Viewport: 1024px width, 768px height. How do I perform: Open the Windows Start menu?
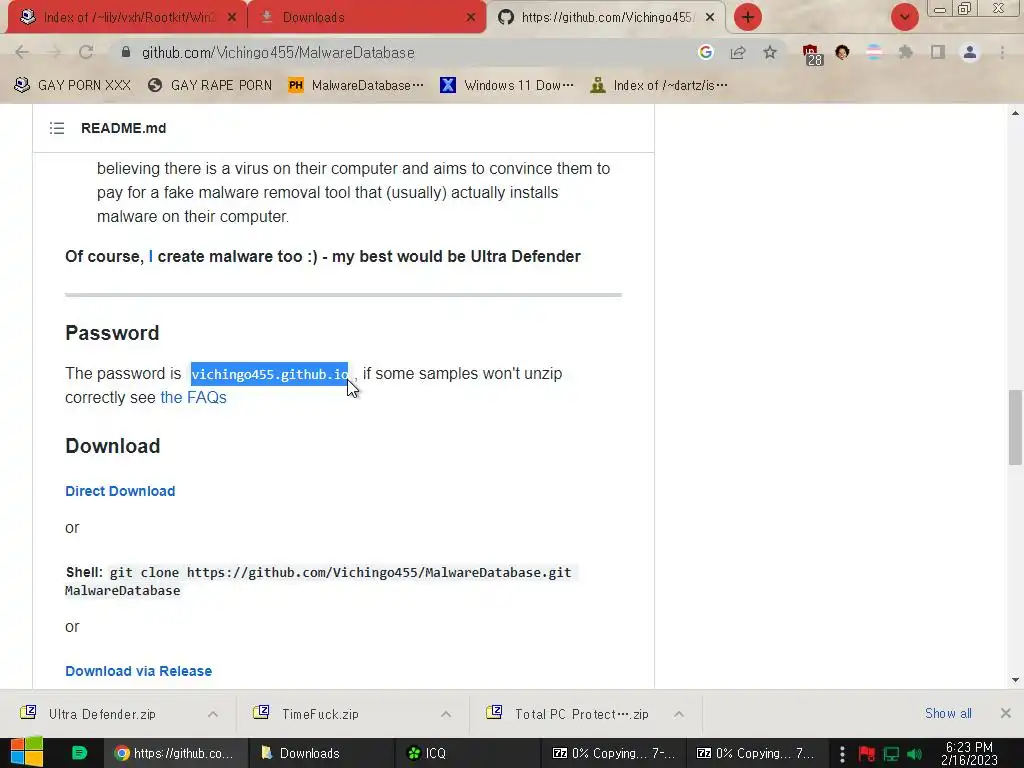27,753
